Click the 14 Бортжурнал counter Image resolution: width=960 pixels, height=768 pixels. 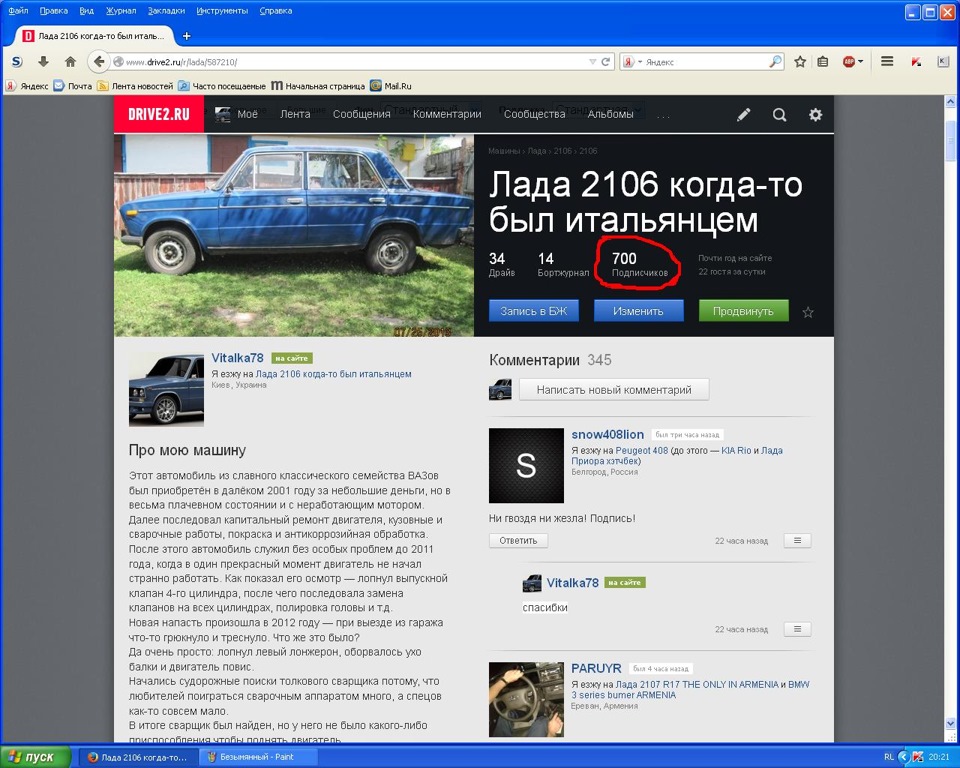(563, 265)
